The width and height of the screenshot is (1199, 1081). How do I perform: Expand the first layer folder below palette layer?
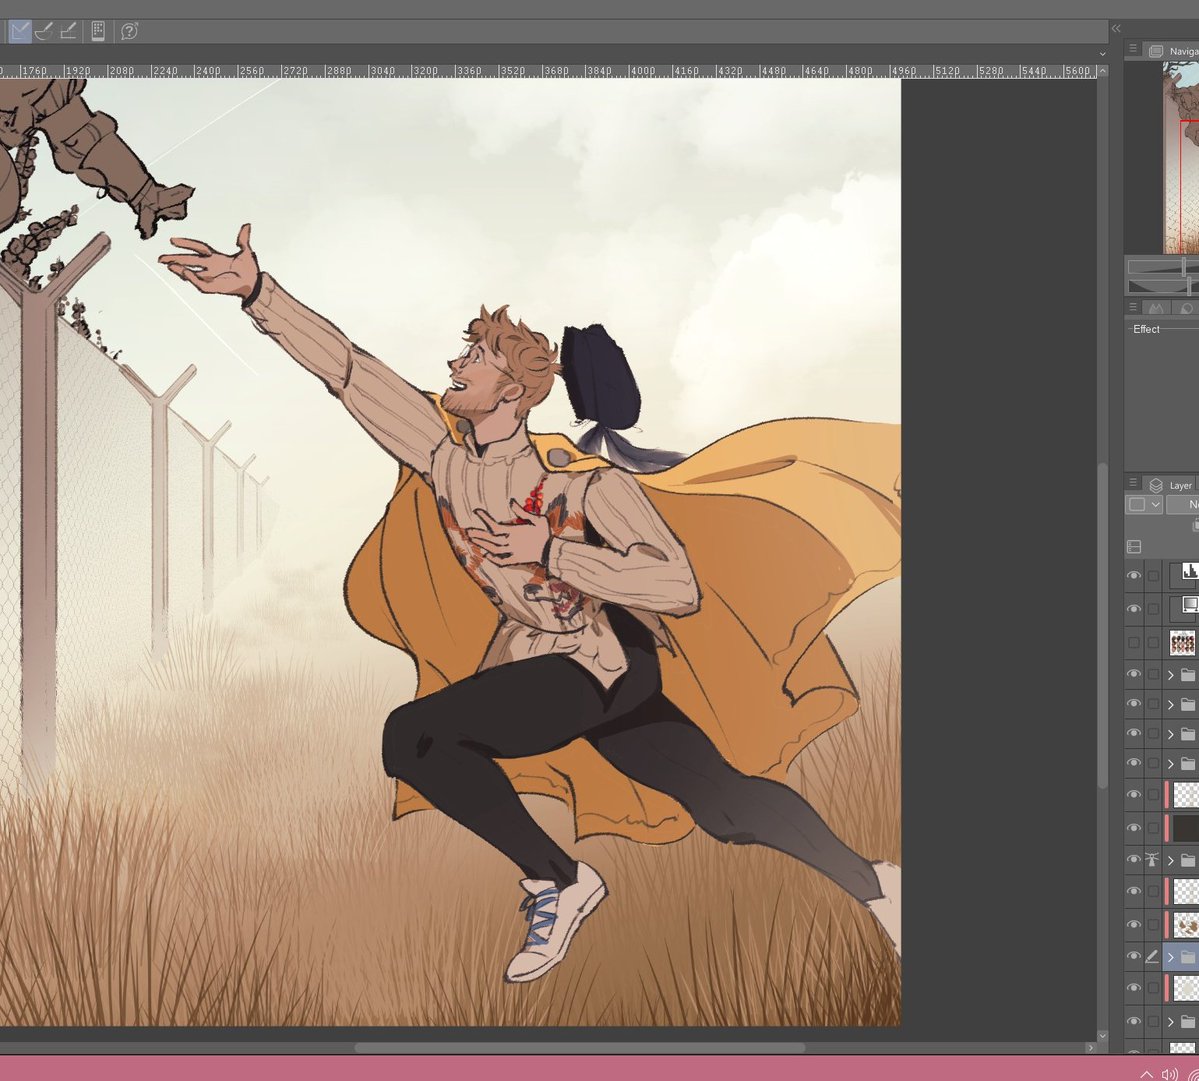pyautogui.click(x=1171, y=675)
